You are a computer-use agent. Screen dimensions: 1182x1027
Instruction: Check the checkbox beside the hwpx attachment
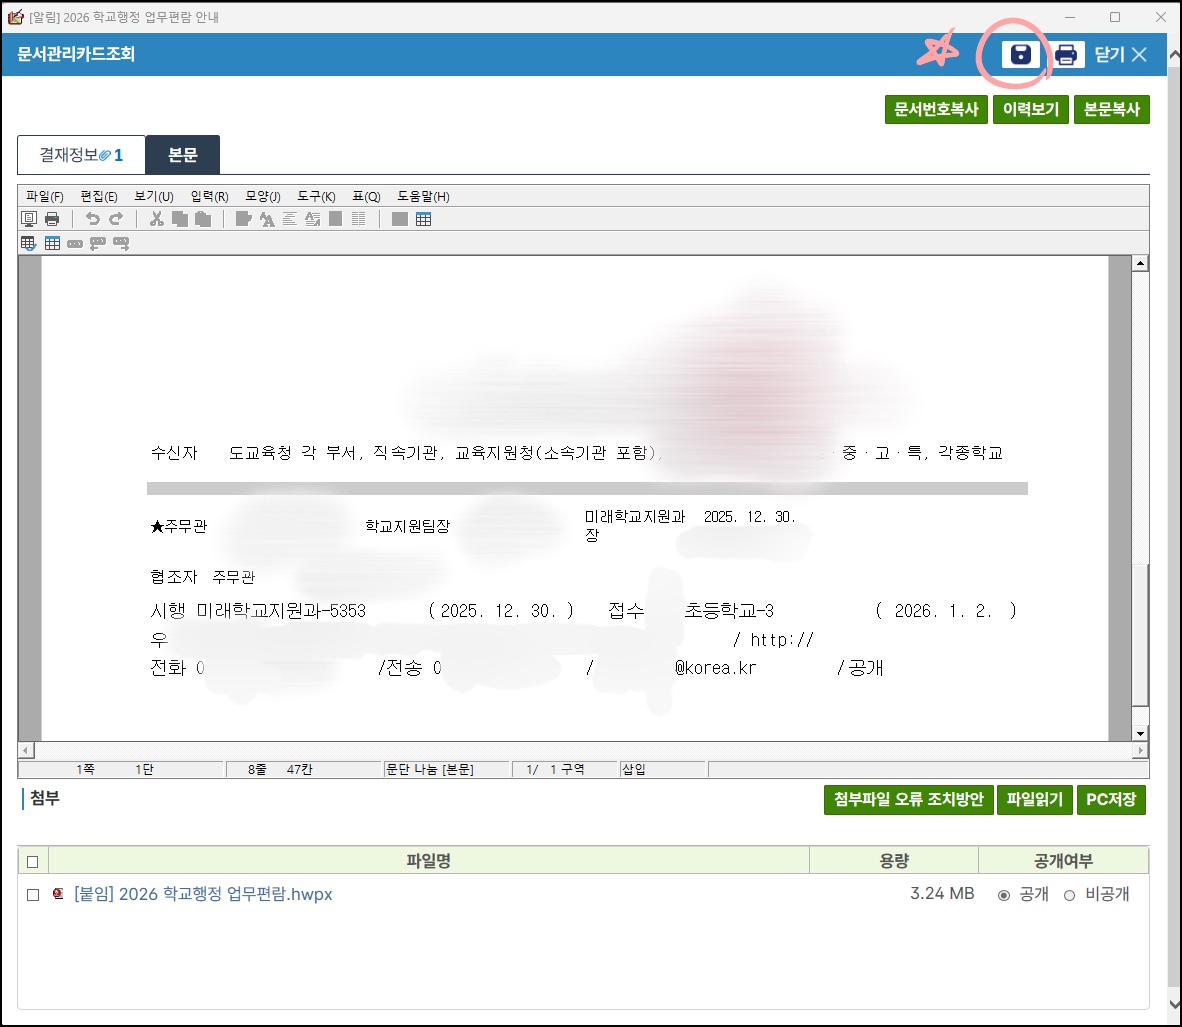31,895
